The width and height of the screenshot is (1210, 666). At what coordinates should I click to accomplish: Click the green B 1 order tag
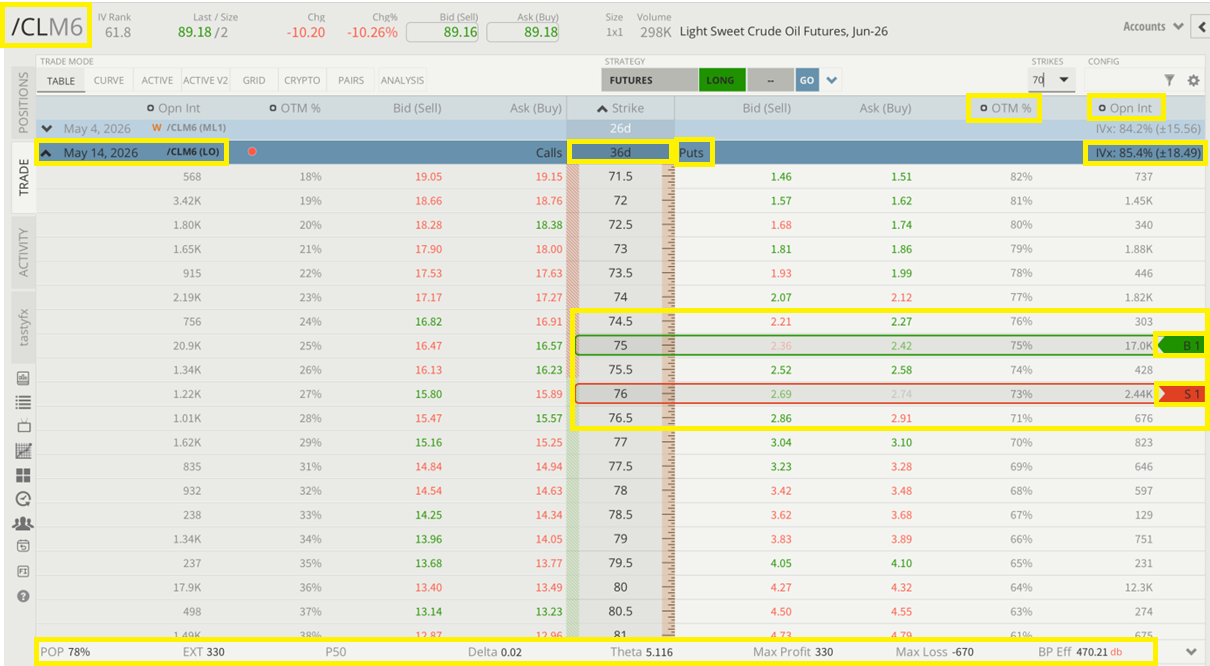coord(1181,346)
